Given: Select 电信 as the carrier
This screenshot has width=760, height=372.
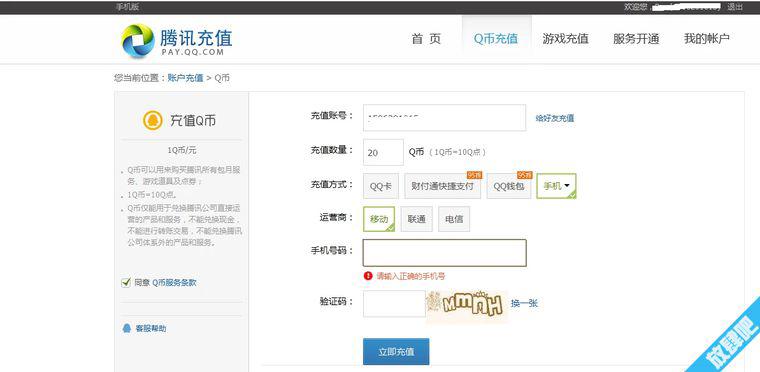Looking at the screenshot, I should pyautogui.click(x=454, y=219).
